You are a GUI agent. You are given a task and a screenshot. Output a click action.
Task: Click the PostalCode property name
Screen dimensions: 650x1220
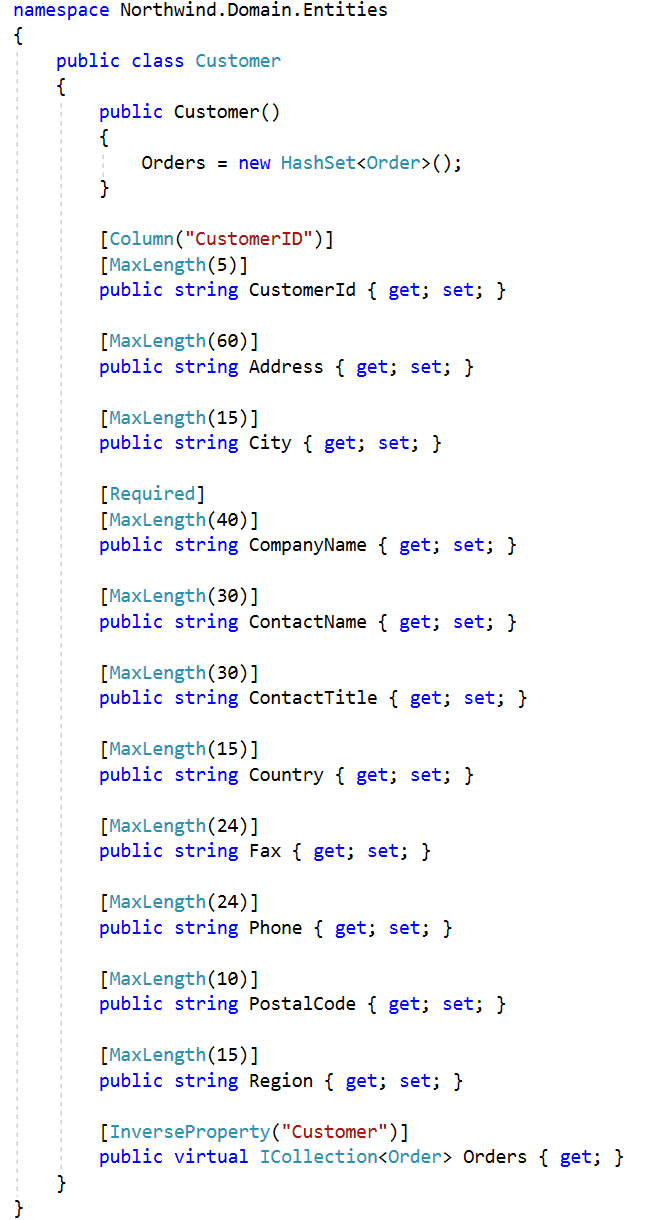click(302, 1004)
